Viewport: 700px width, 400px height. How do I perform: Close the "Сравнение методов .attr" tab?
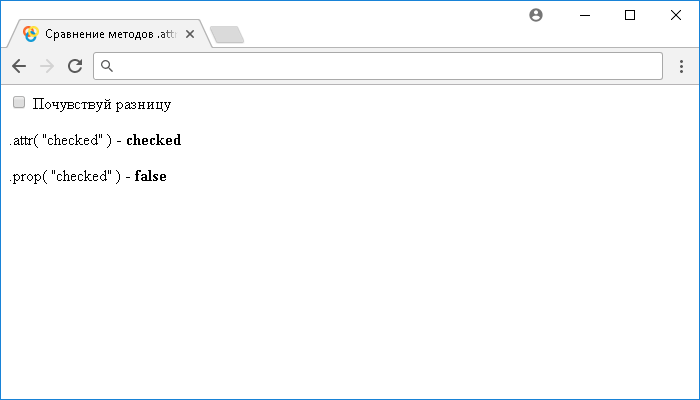(x=191, y=33)
